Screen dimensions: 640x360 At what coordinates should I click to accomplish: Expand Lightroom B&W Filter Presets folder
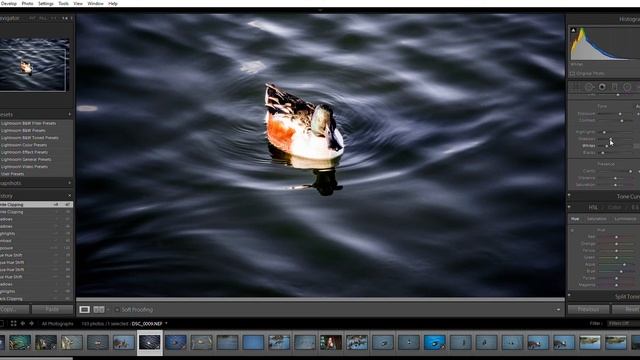[x=28, y=123]
